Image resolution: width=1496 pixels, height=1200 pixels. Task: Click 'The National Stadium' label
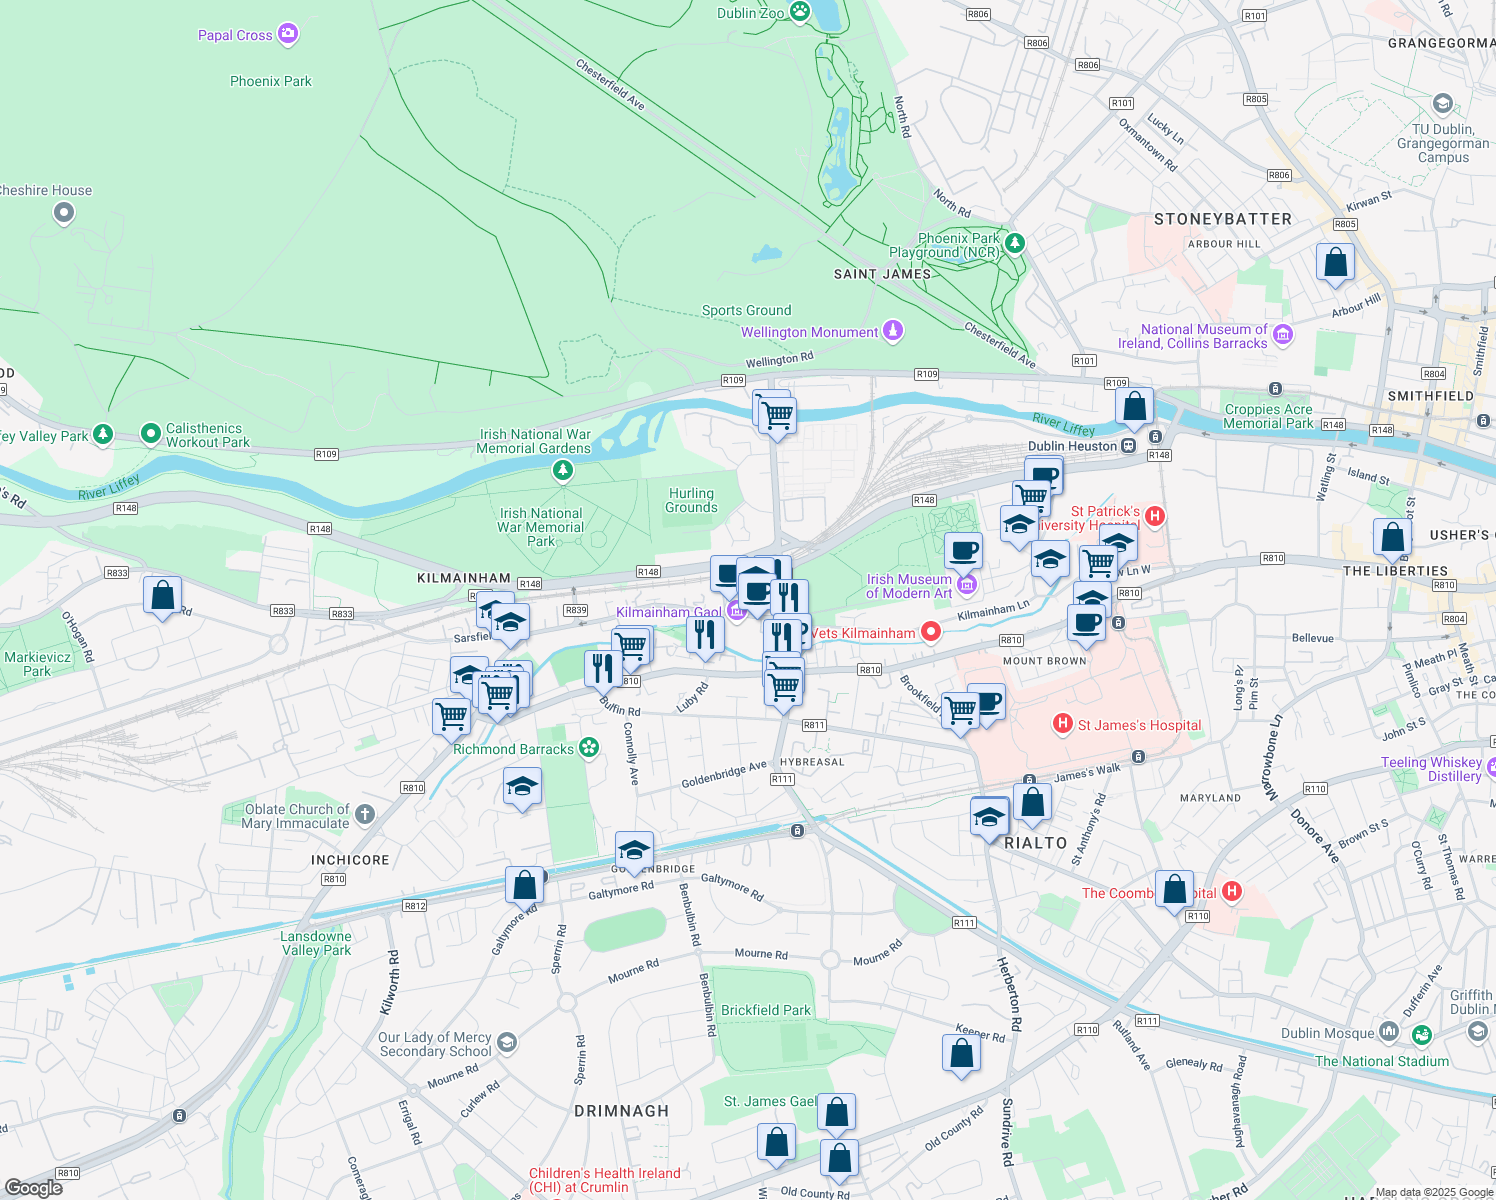[1382, 1061]
